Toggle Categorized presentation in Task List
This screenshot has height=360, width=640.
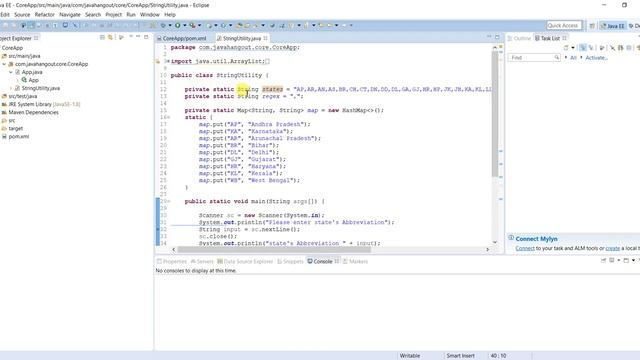pos(582,48)
